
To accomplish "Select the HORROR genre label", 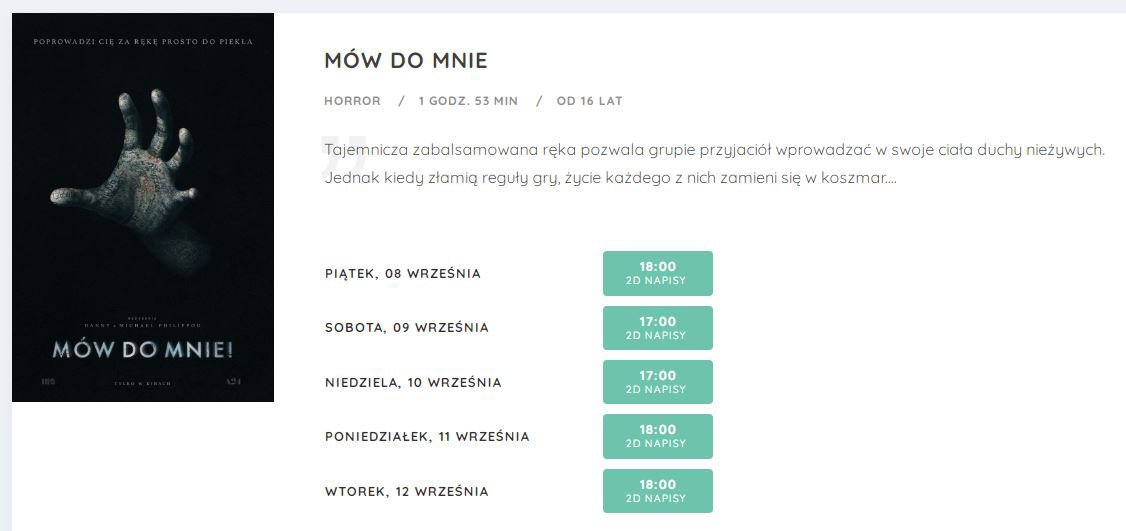I will (x=353, y=101).
